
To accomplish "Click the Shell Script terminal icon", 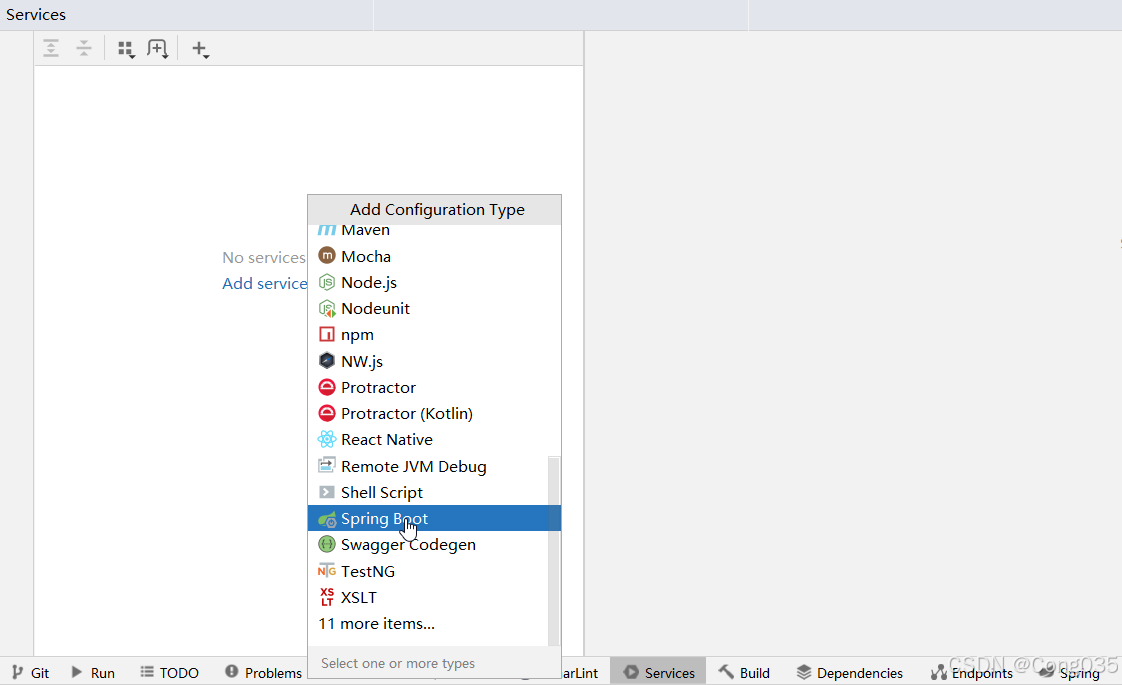I will click(327, 492).
